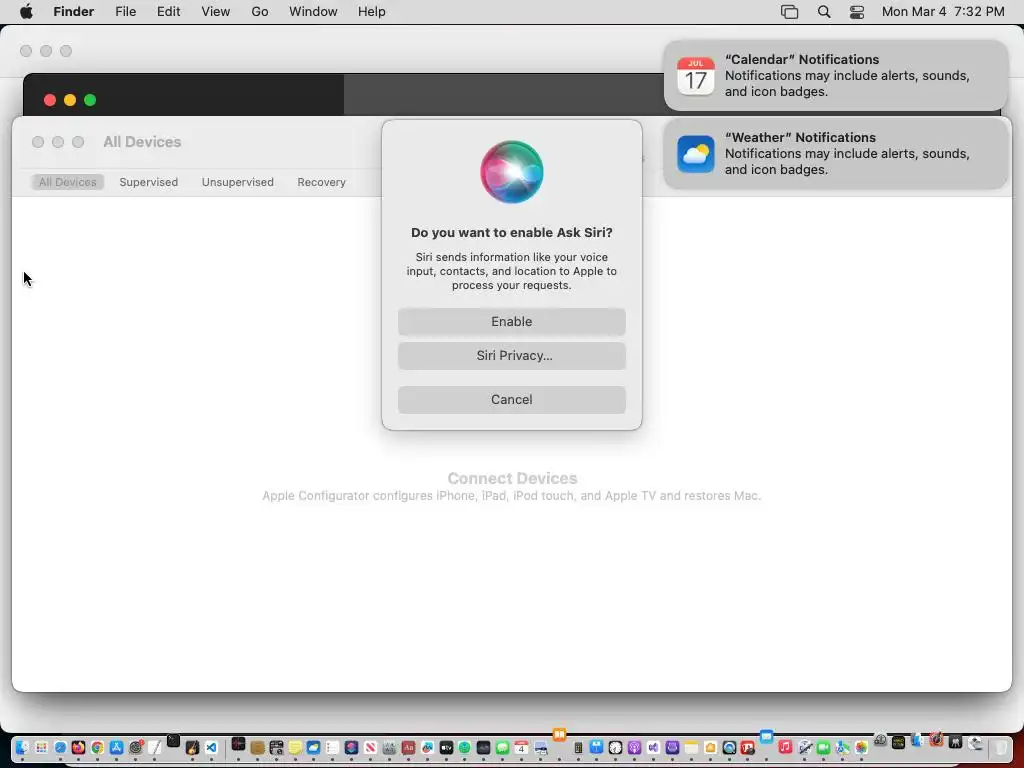This screenshot has height=768, width=1024.
Task: Open Trash from the Dock
Action: 1000,748
